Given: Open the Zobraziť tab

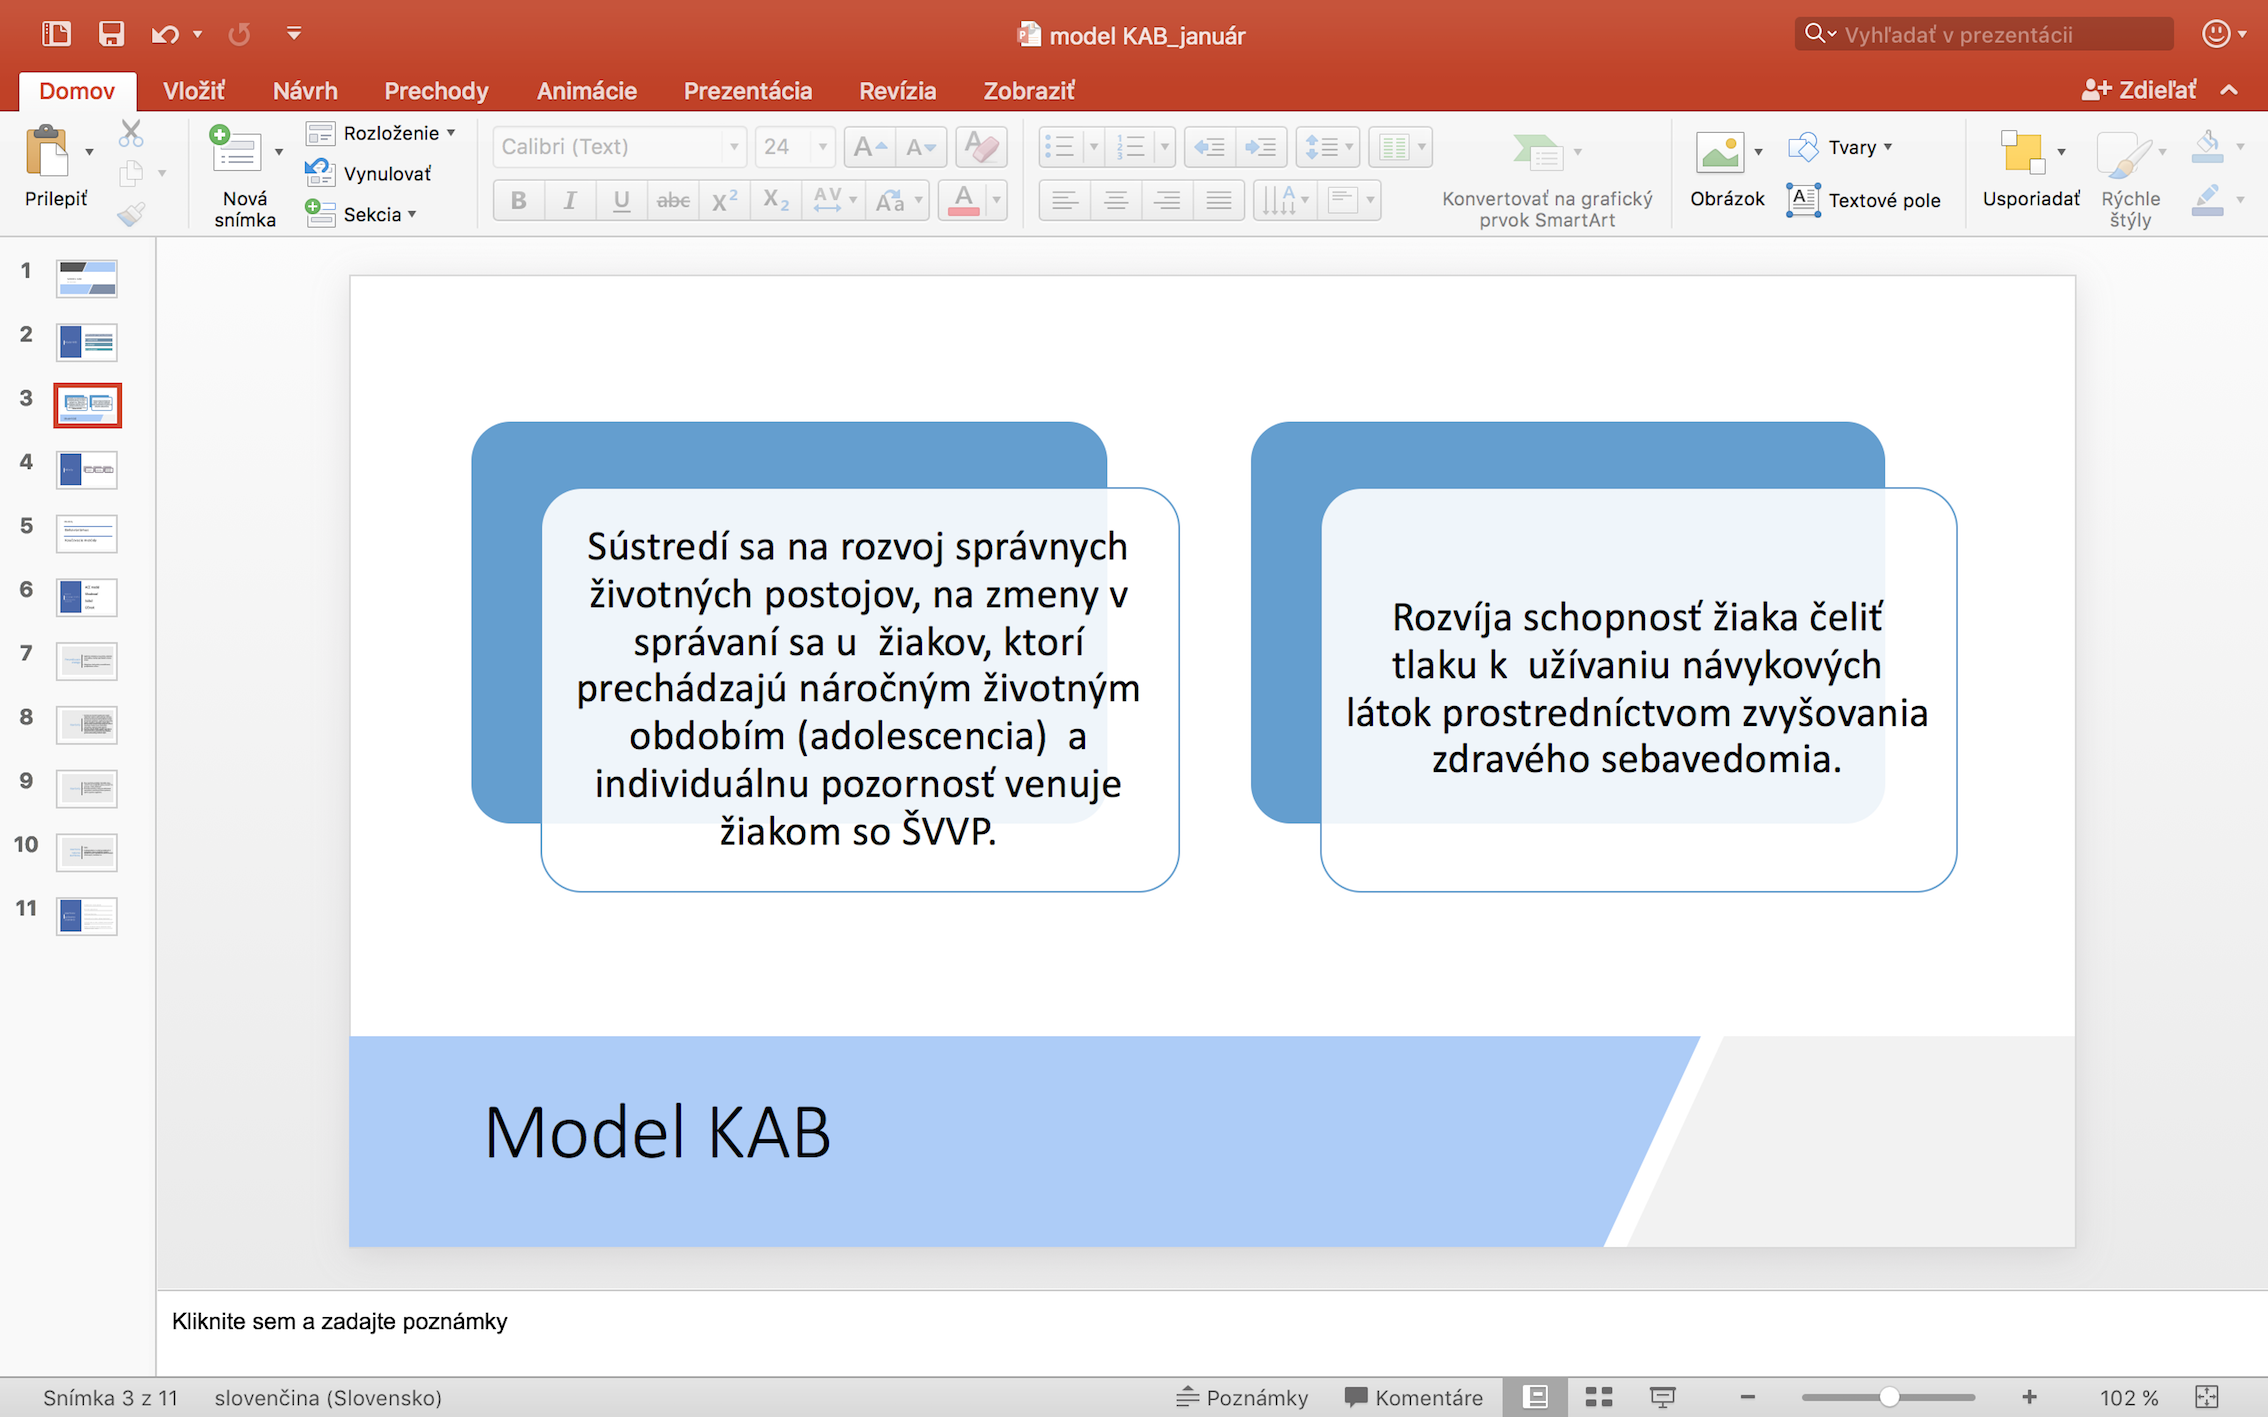Looking at the screenshot, I should click(1028, 91).
